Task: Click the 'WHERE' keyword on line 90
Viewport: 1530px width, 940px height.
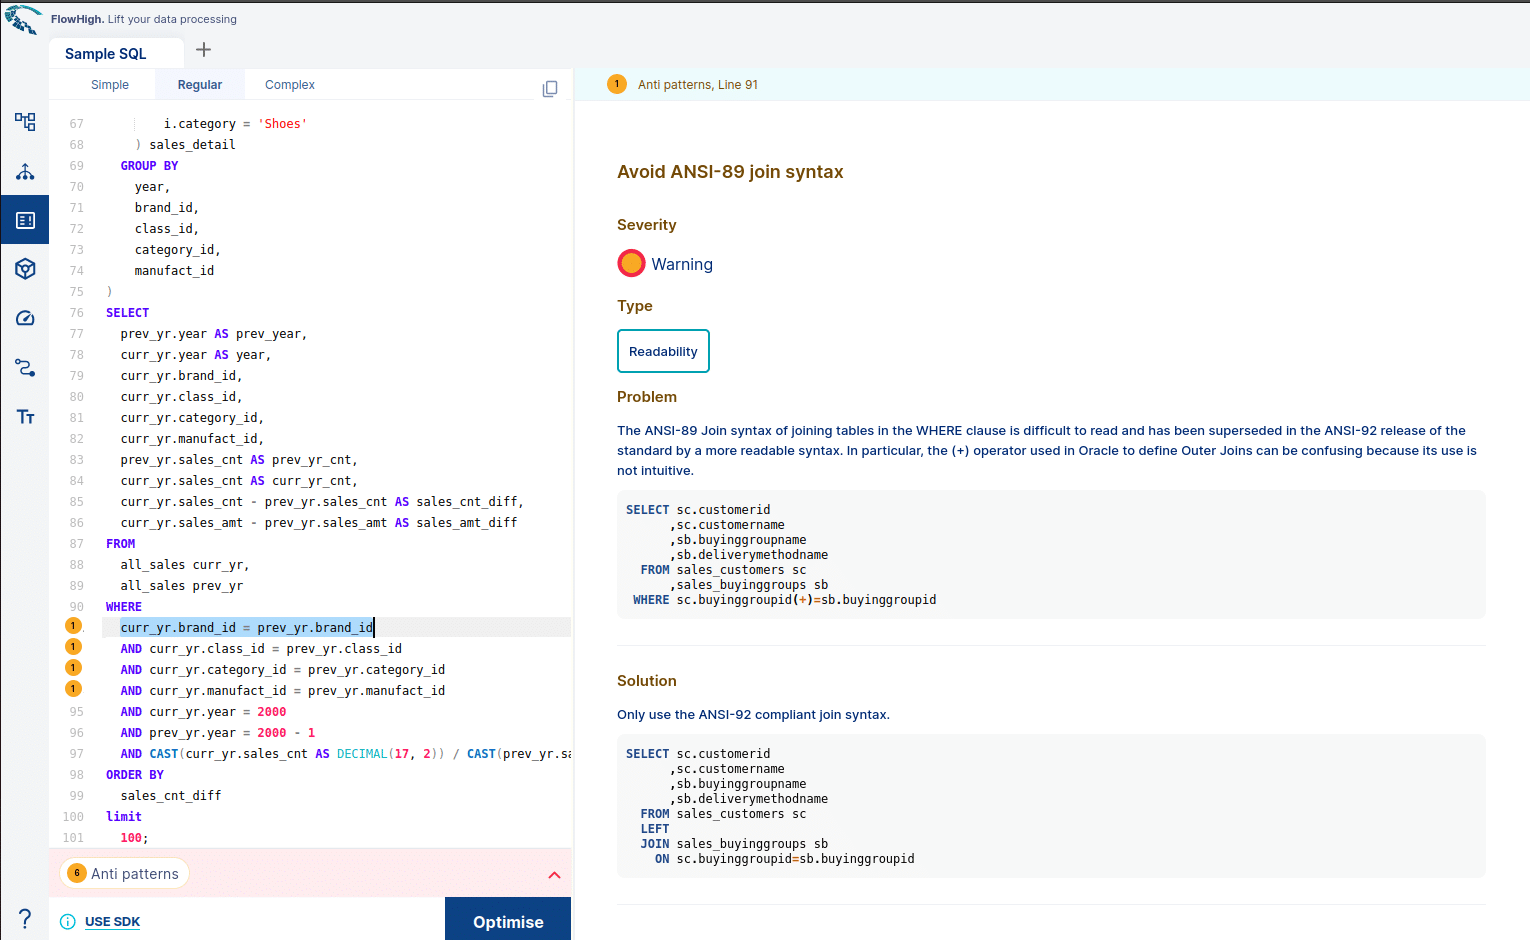Action: pos(124,607)
